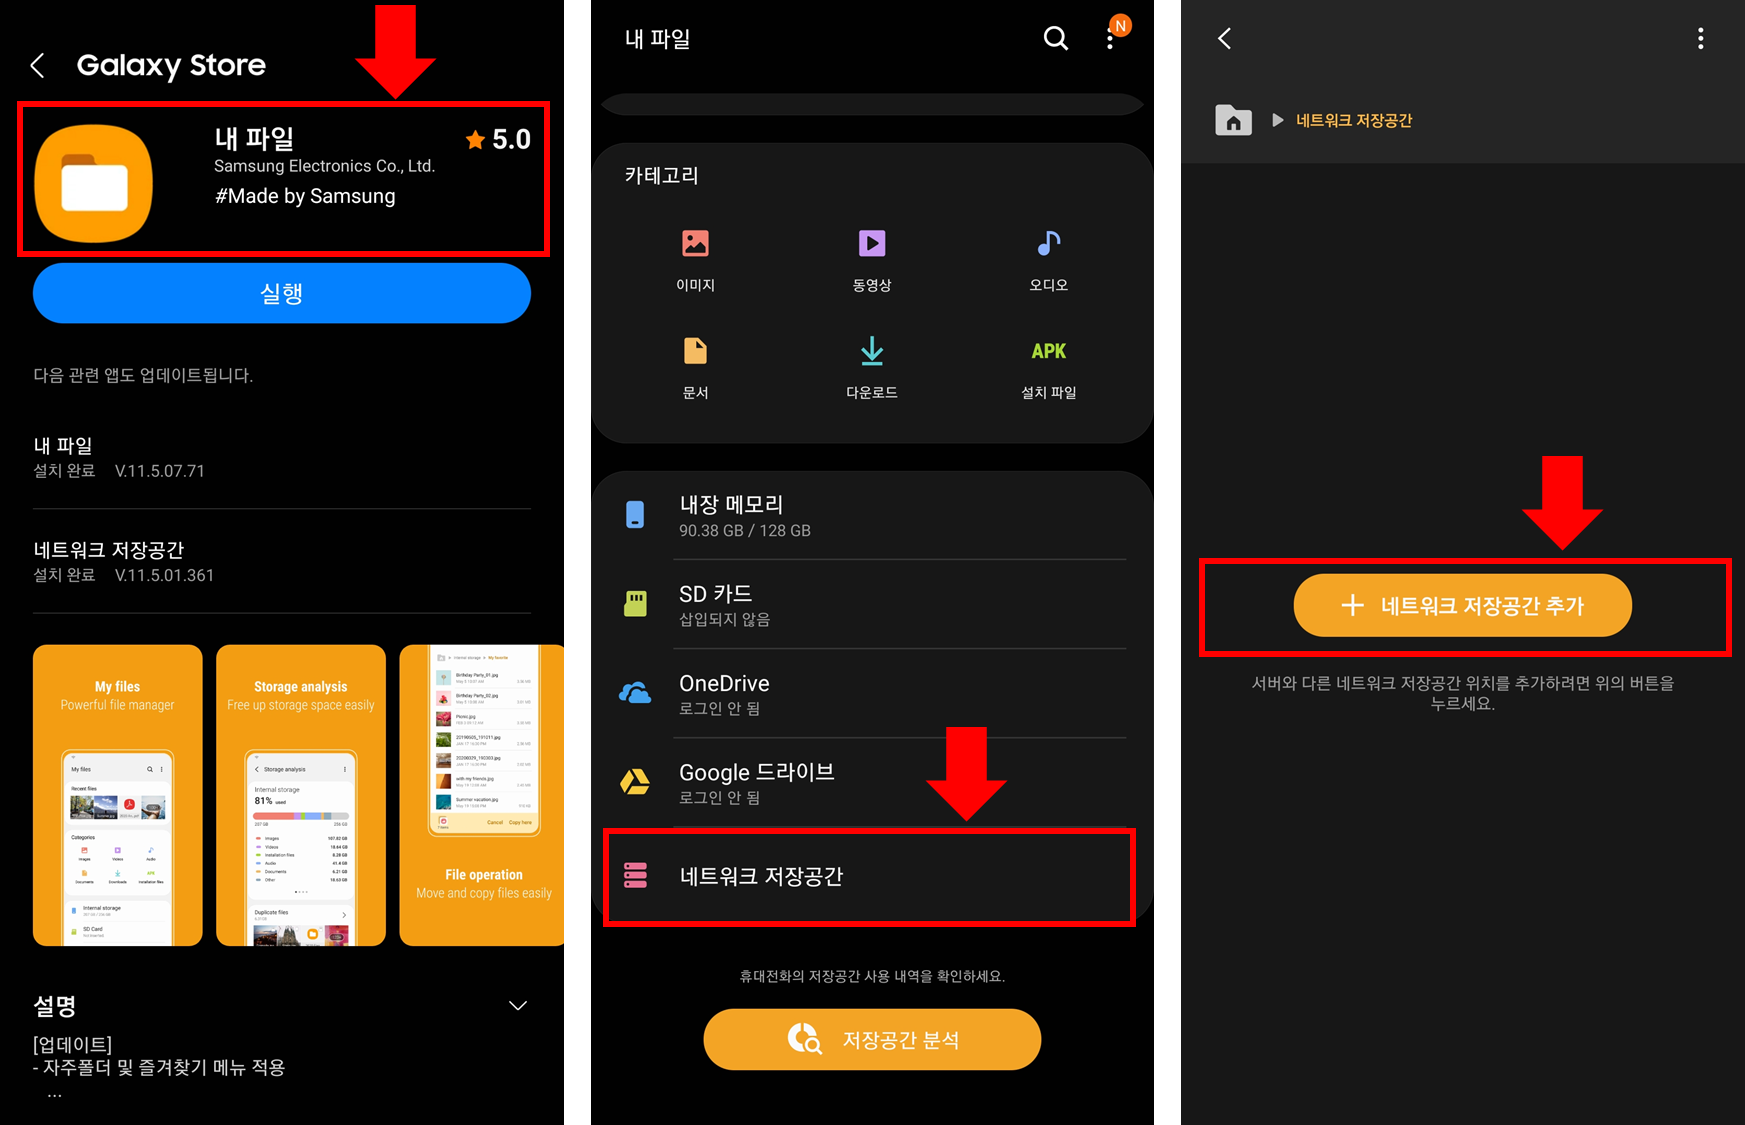Screen dimensions: 1745x1125
Task: Tap the My Files orange folder app icon
Action: click(x=94, y=183)
